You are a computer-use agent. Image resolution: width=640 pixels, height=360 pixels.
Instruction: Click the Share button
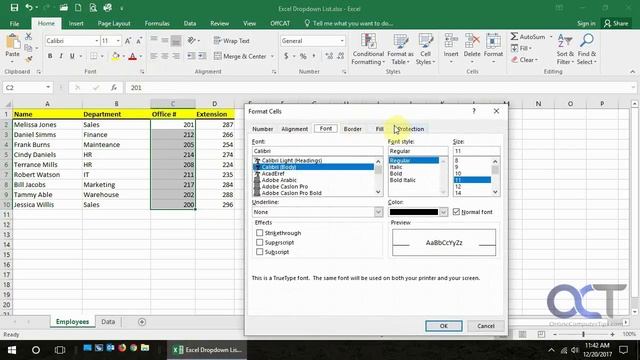(616, 23)
